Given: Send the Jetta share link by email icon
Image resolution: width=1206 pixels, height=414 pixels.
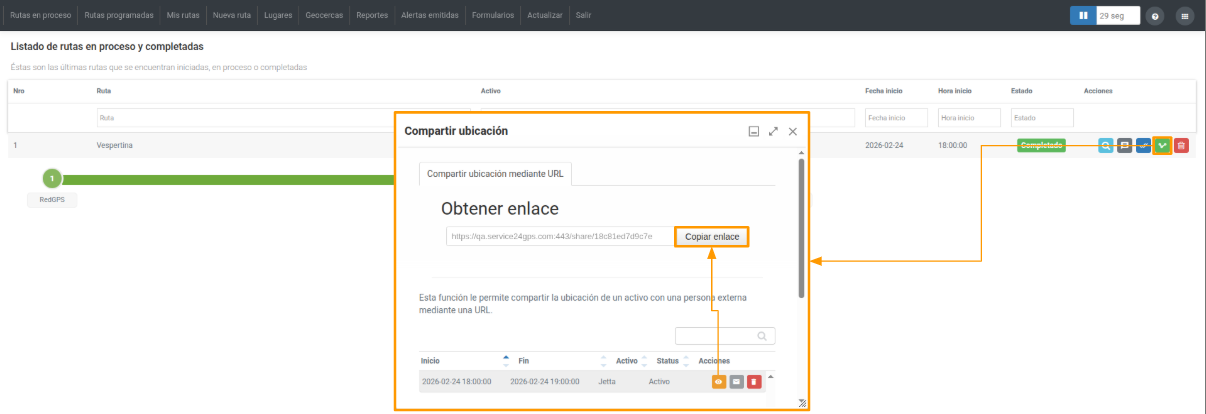Looking at the screenshot, I should (x=736, y=381).
